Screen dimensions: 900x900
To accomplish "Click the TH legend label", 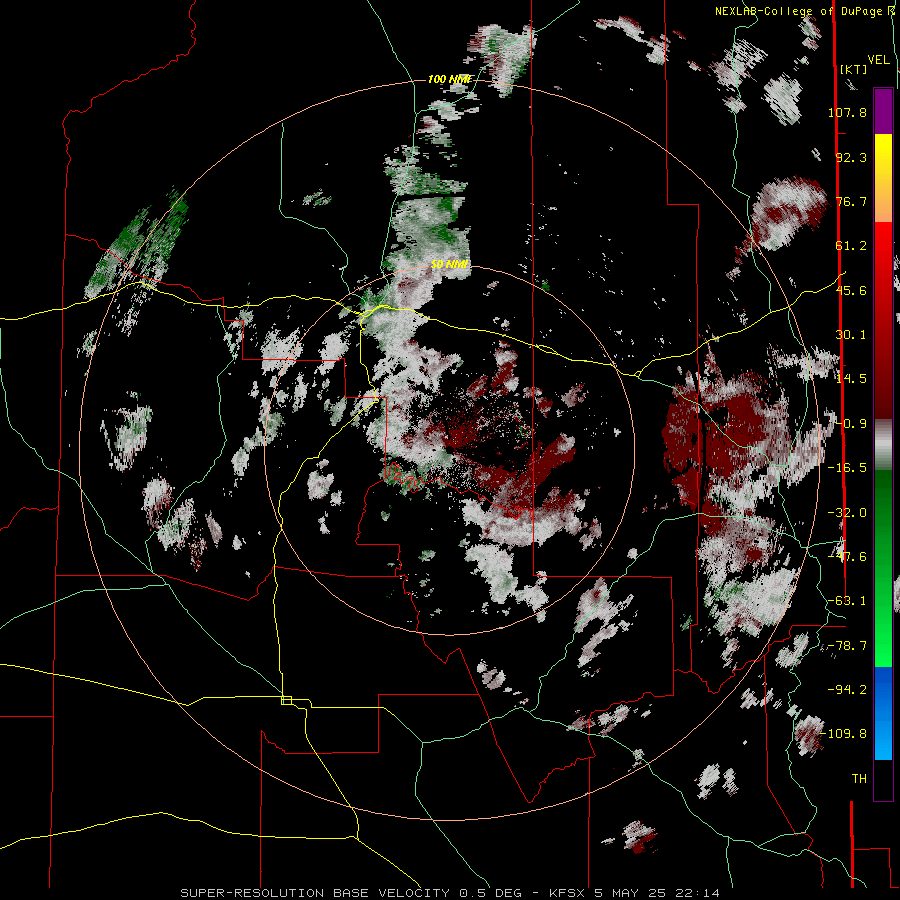I will 859,779.
